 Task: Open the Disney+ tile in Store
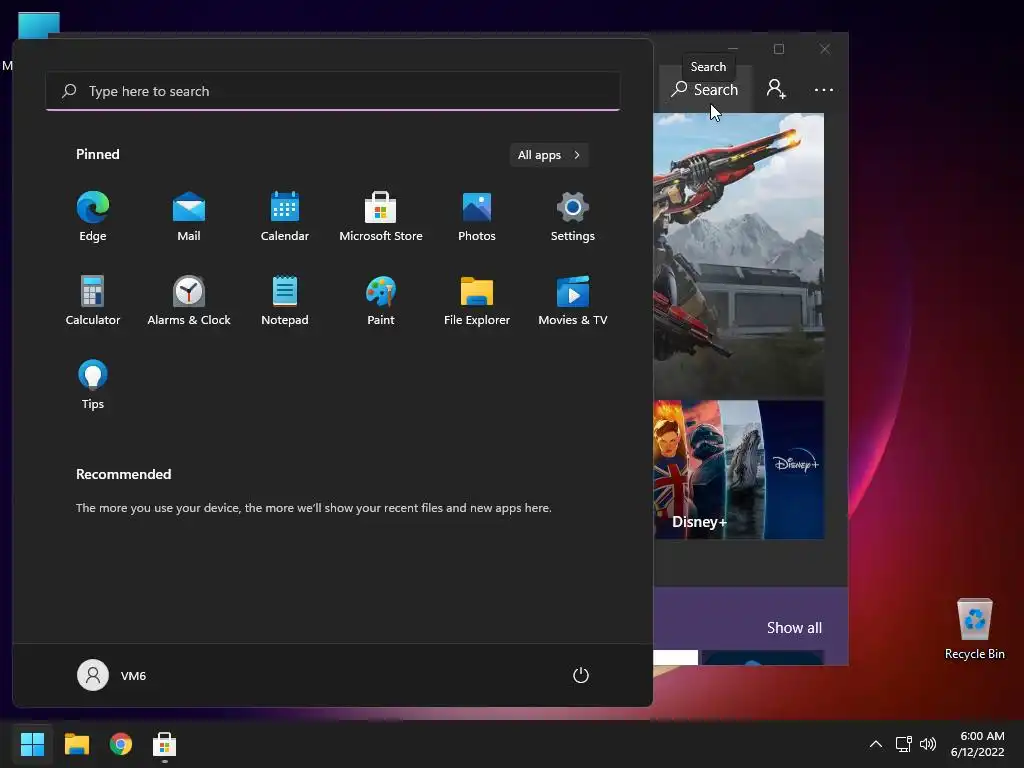(739, 470)
